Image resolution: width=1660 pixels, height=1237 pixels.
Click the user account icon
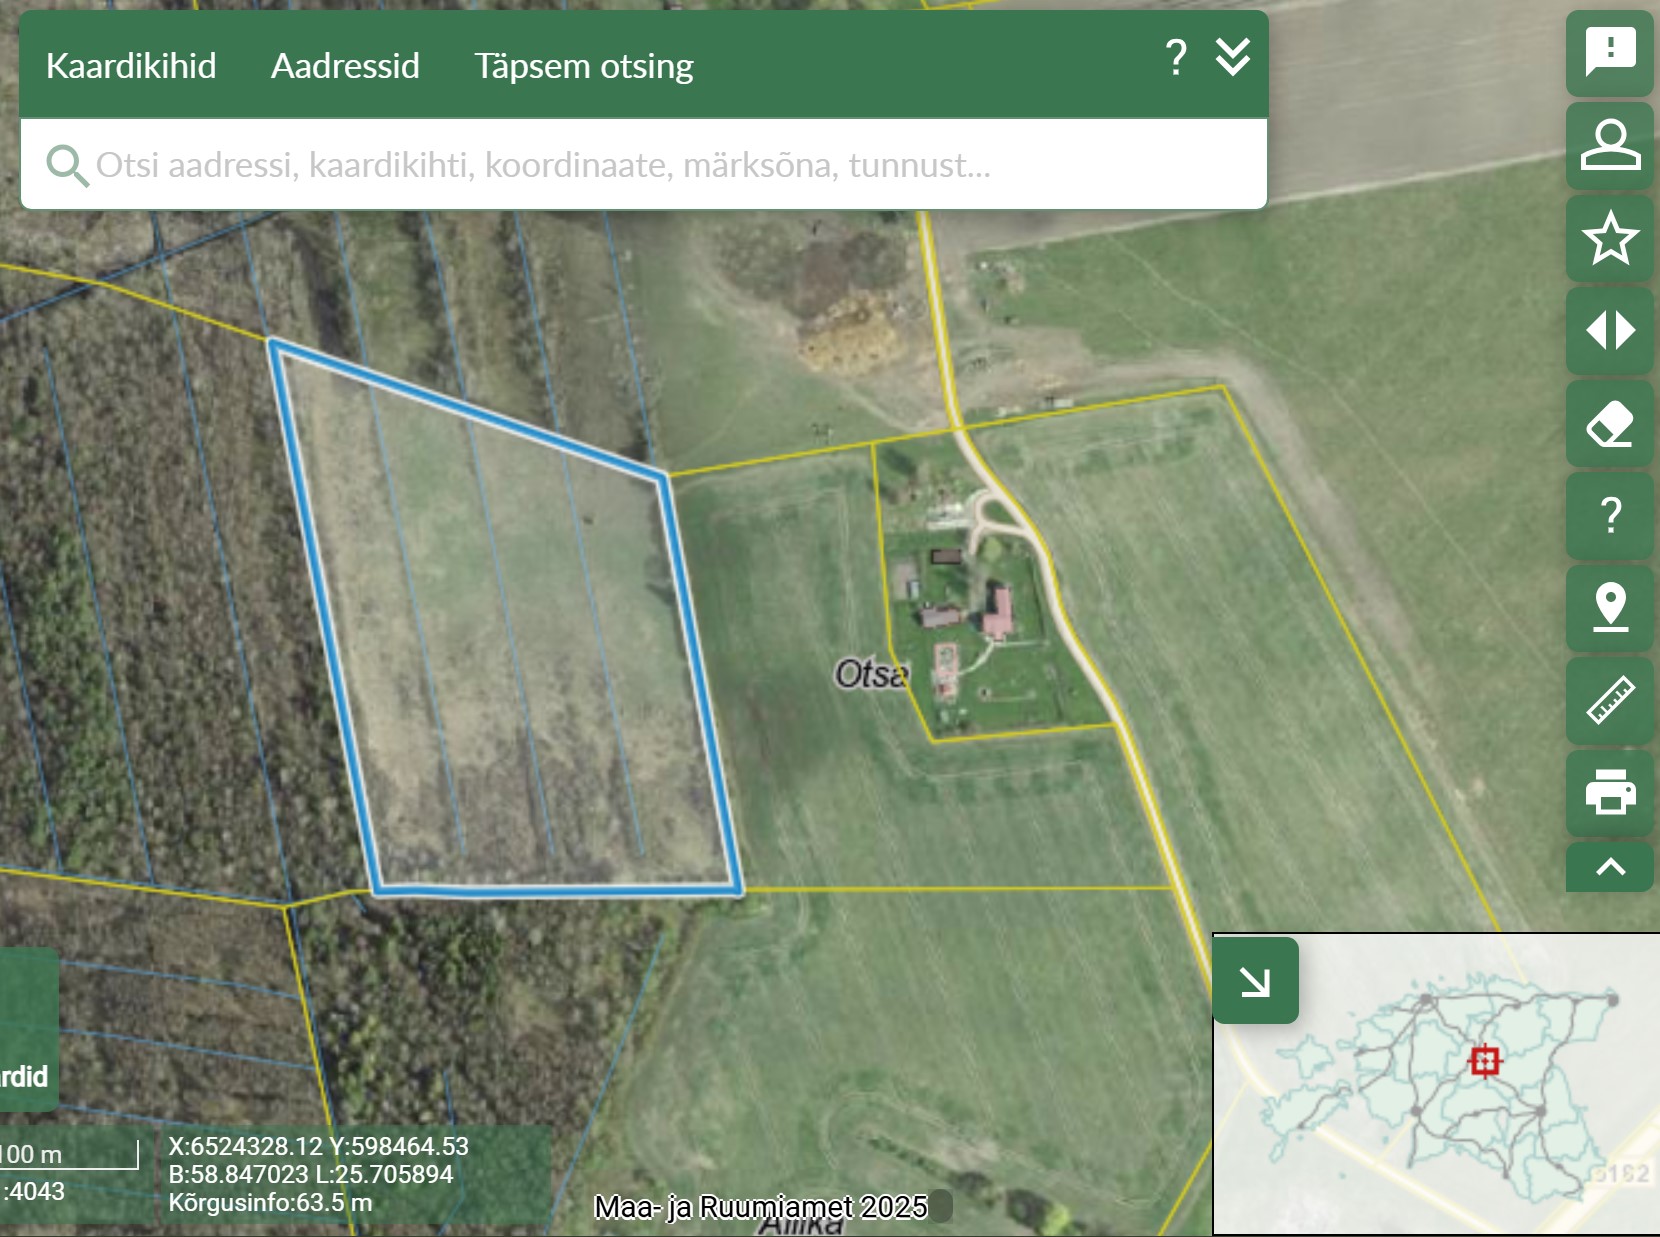(1609, 145)
